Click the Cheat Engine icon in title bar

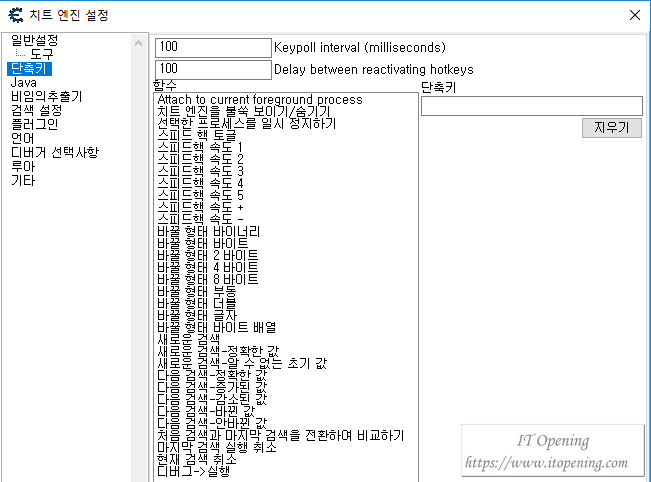[x=16, y=15]
